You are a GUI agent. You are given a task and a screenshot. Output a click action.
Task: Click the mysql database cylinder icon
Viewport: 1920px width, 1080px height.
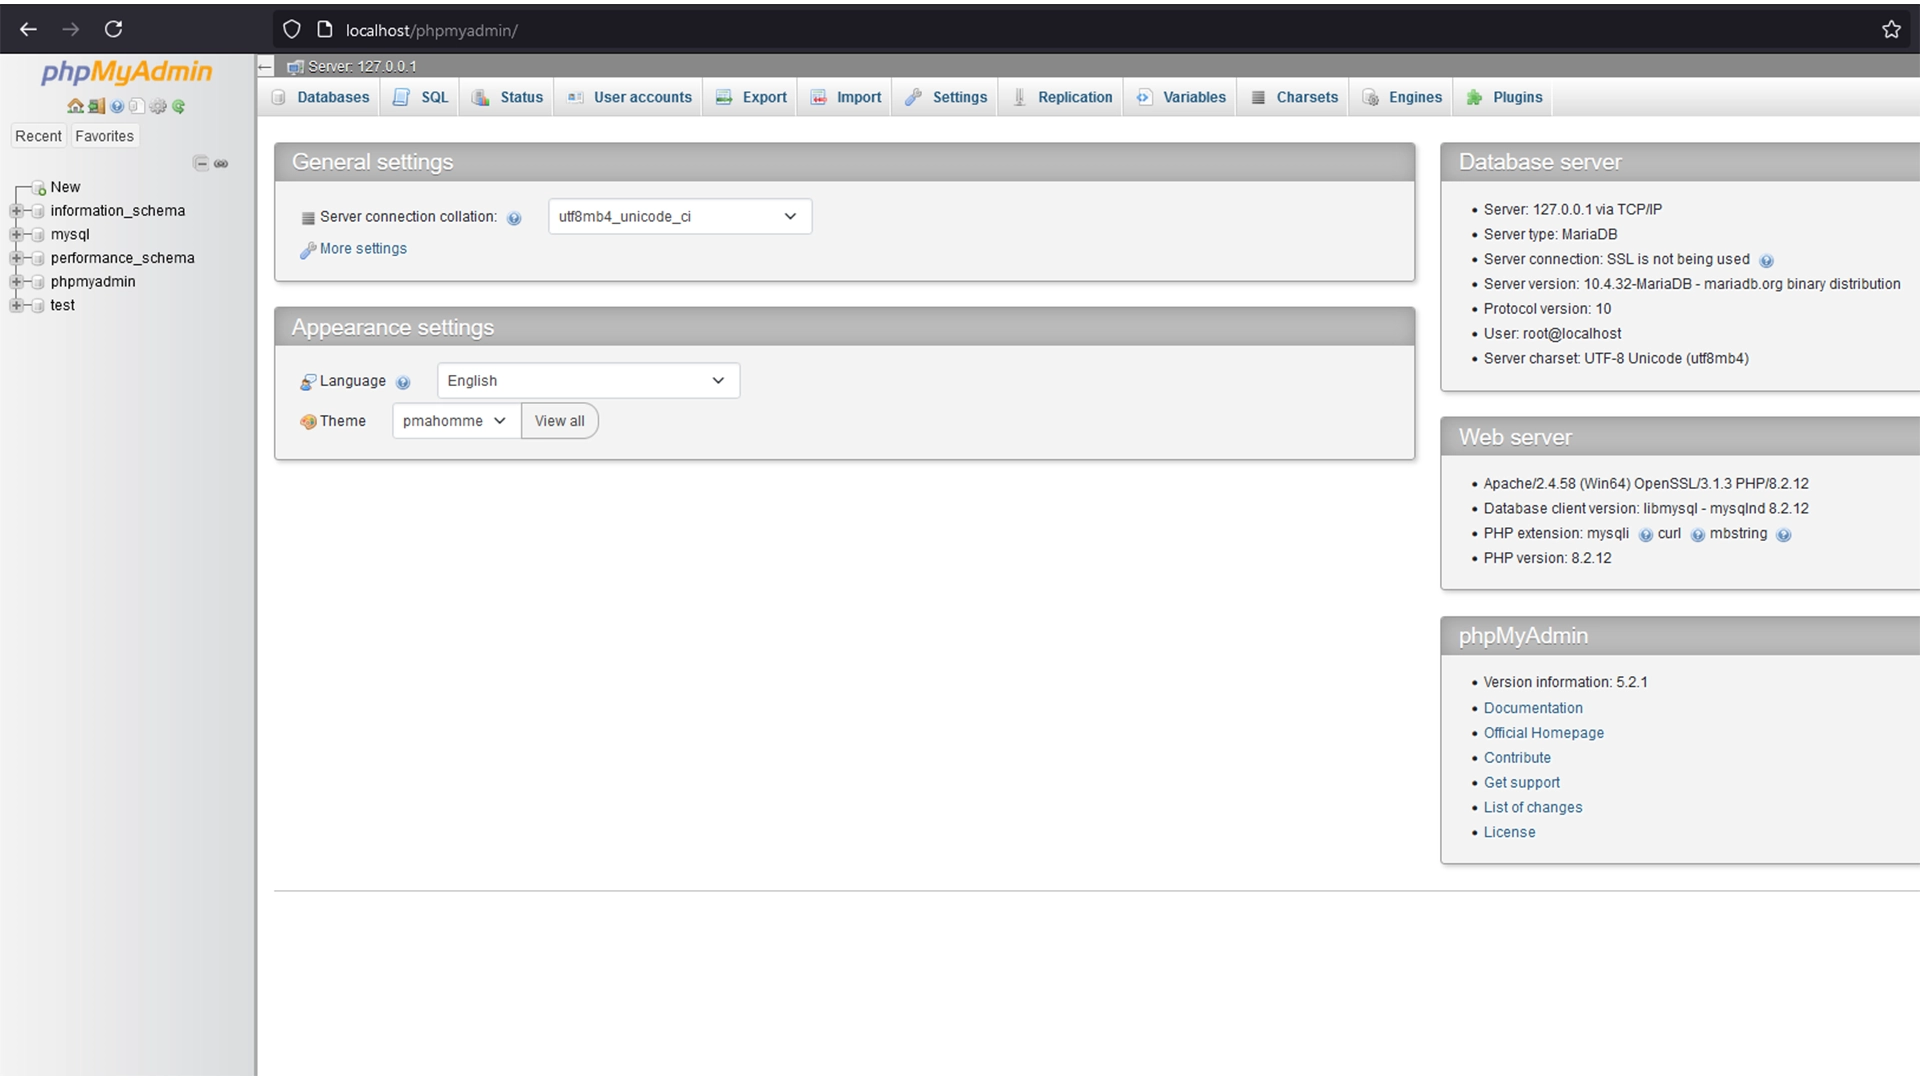[x=38, y=235]
